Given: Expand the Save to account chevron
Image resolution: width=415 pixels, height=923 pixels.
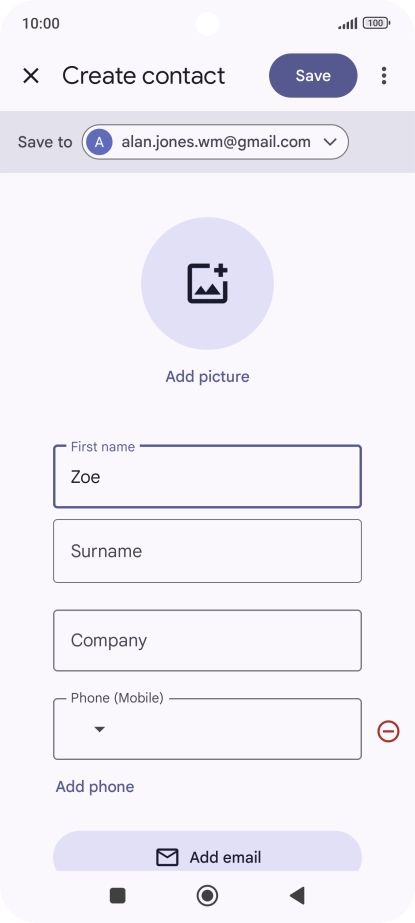Looking at the screenshot, I should coord(330,142).
